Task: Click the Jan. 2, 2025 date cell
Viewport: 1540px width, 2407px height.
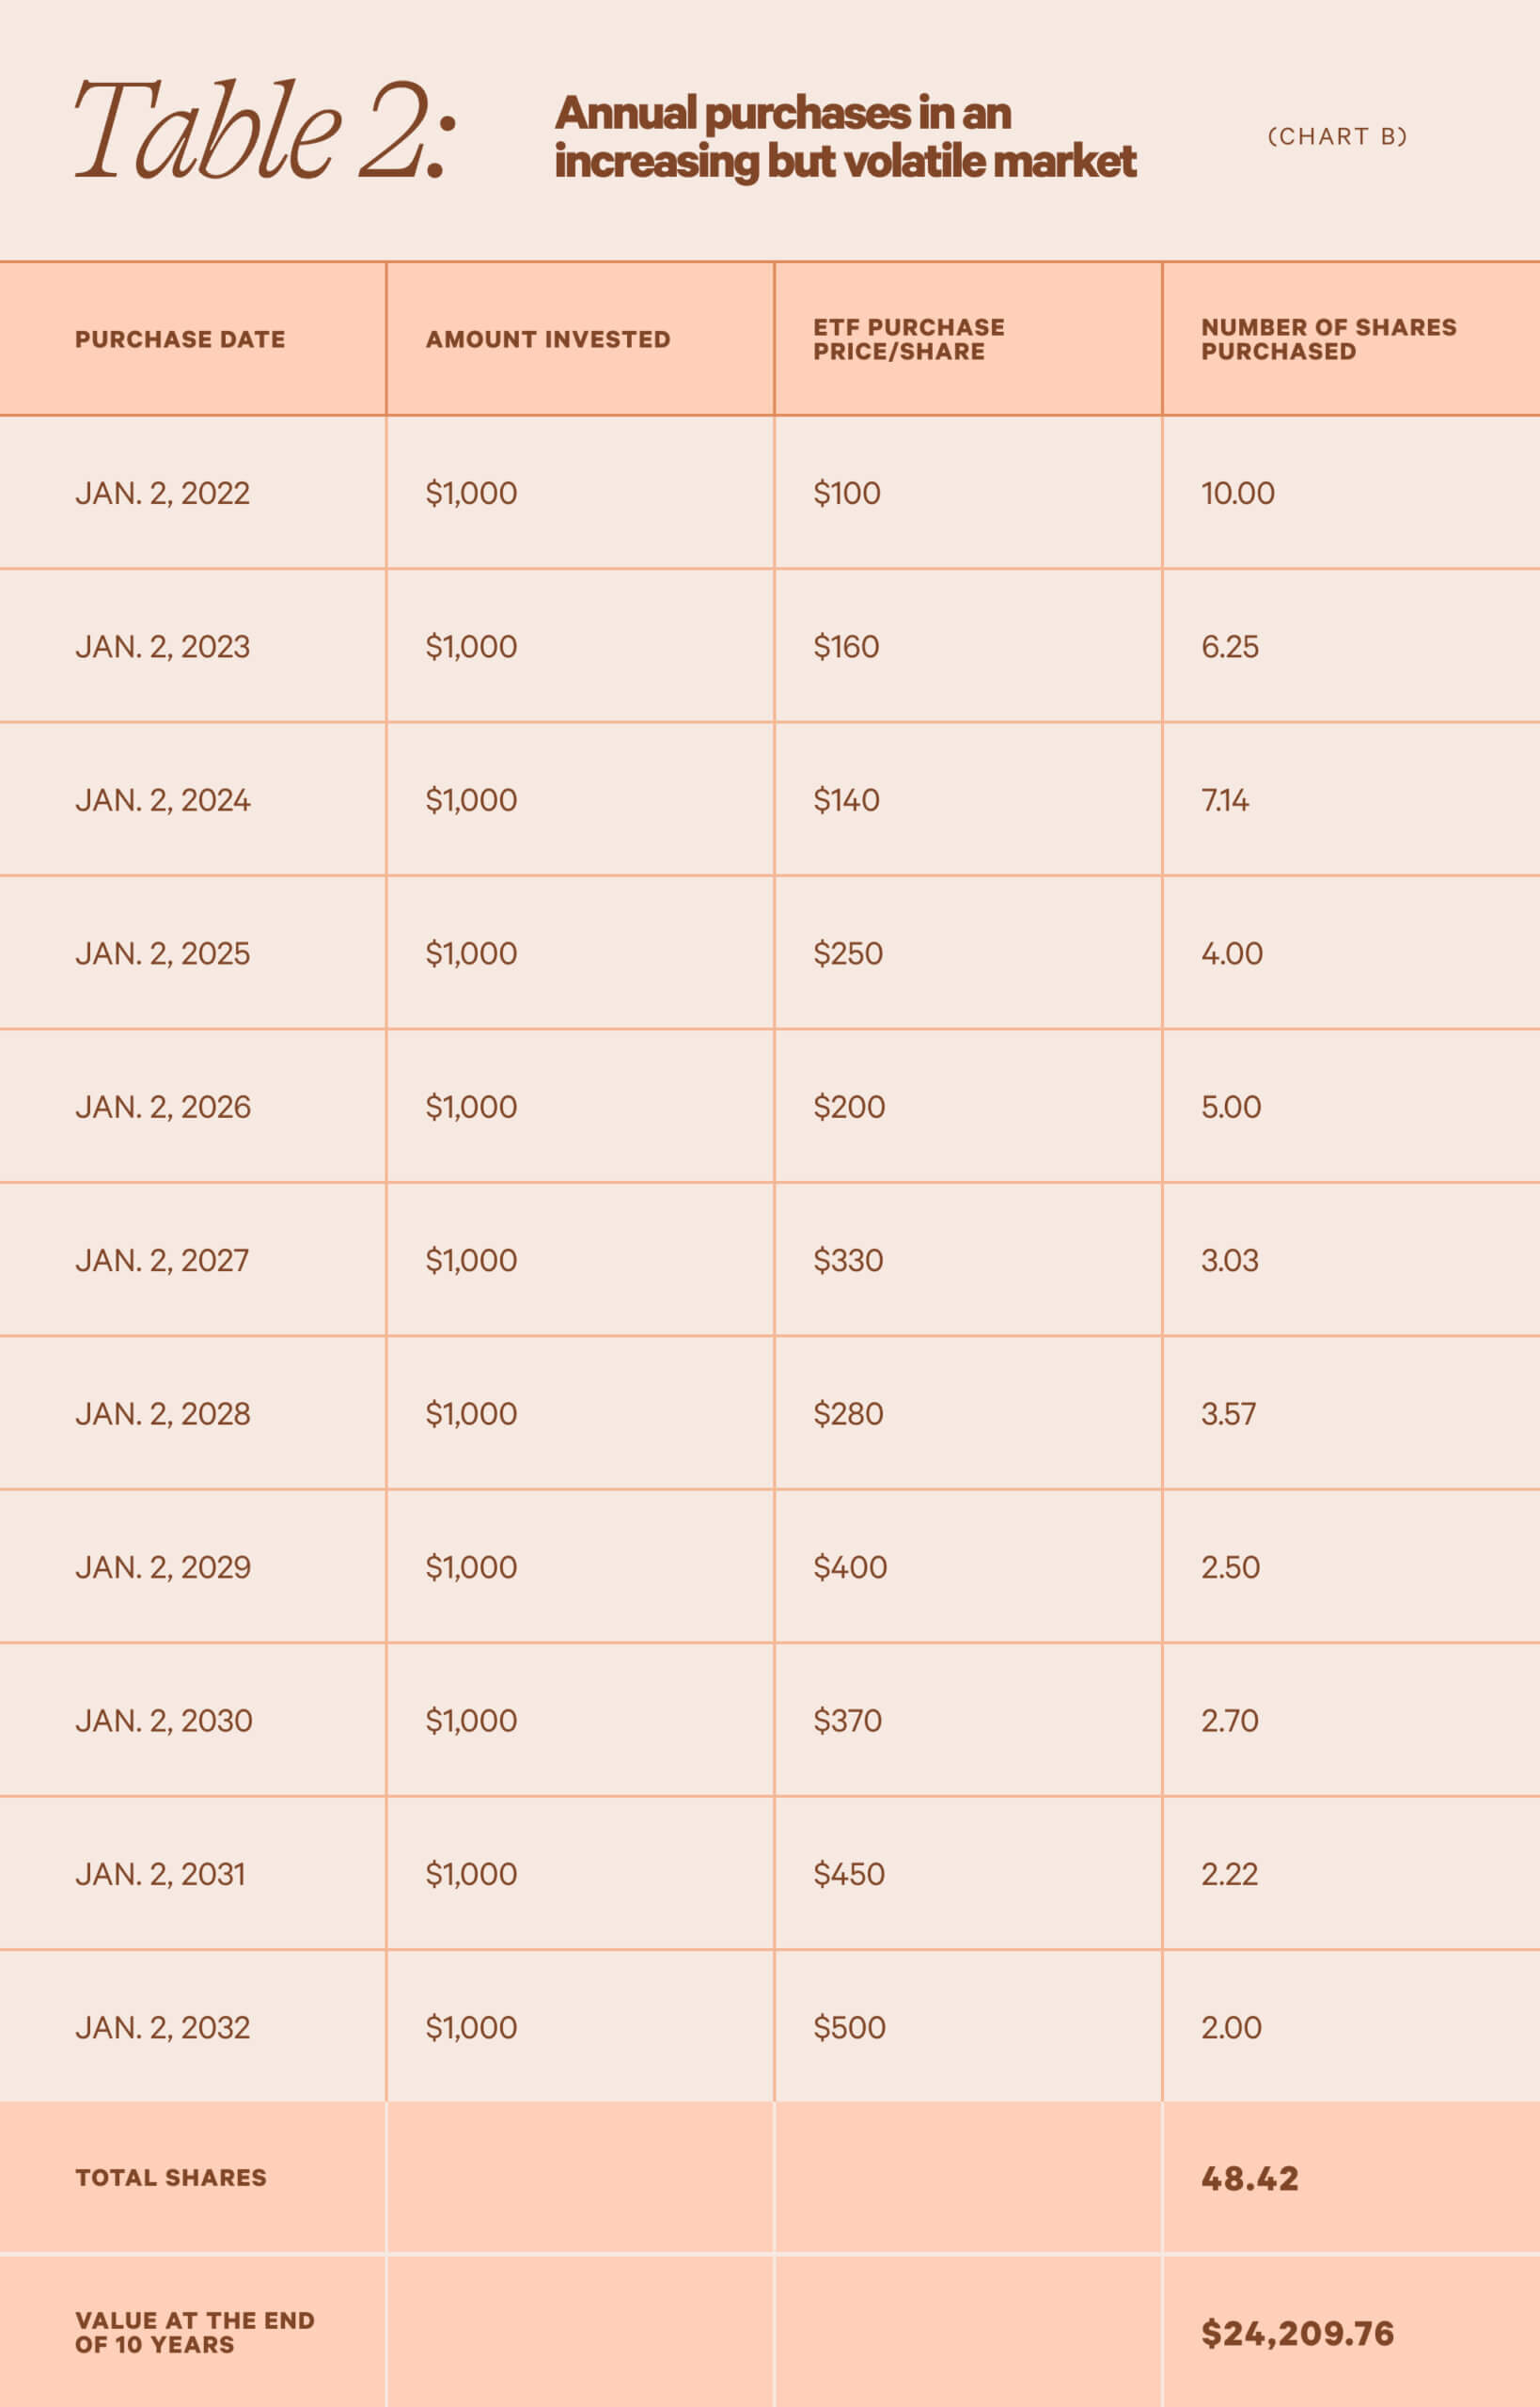Action: pos(162,954)
